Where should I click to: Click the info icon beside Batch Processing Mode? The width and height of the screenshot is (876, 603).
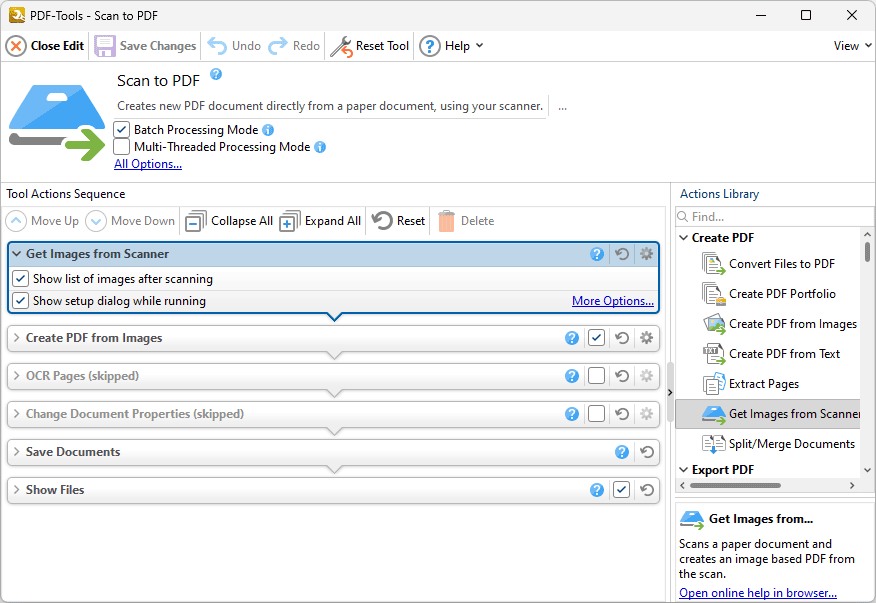(x=268, y=130)
